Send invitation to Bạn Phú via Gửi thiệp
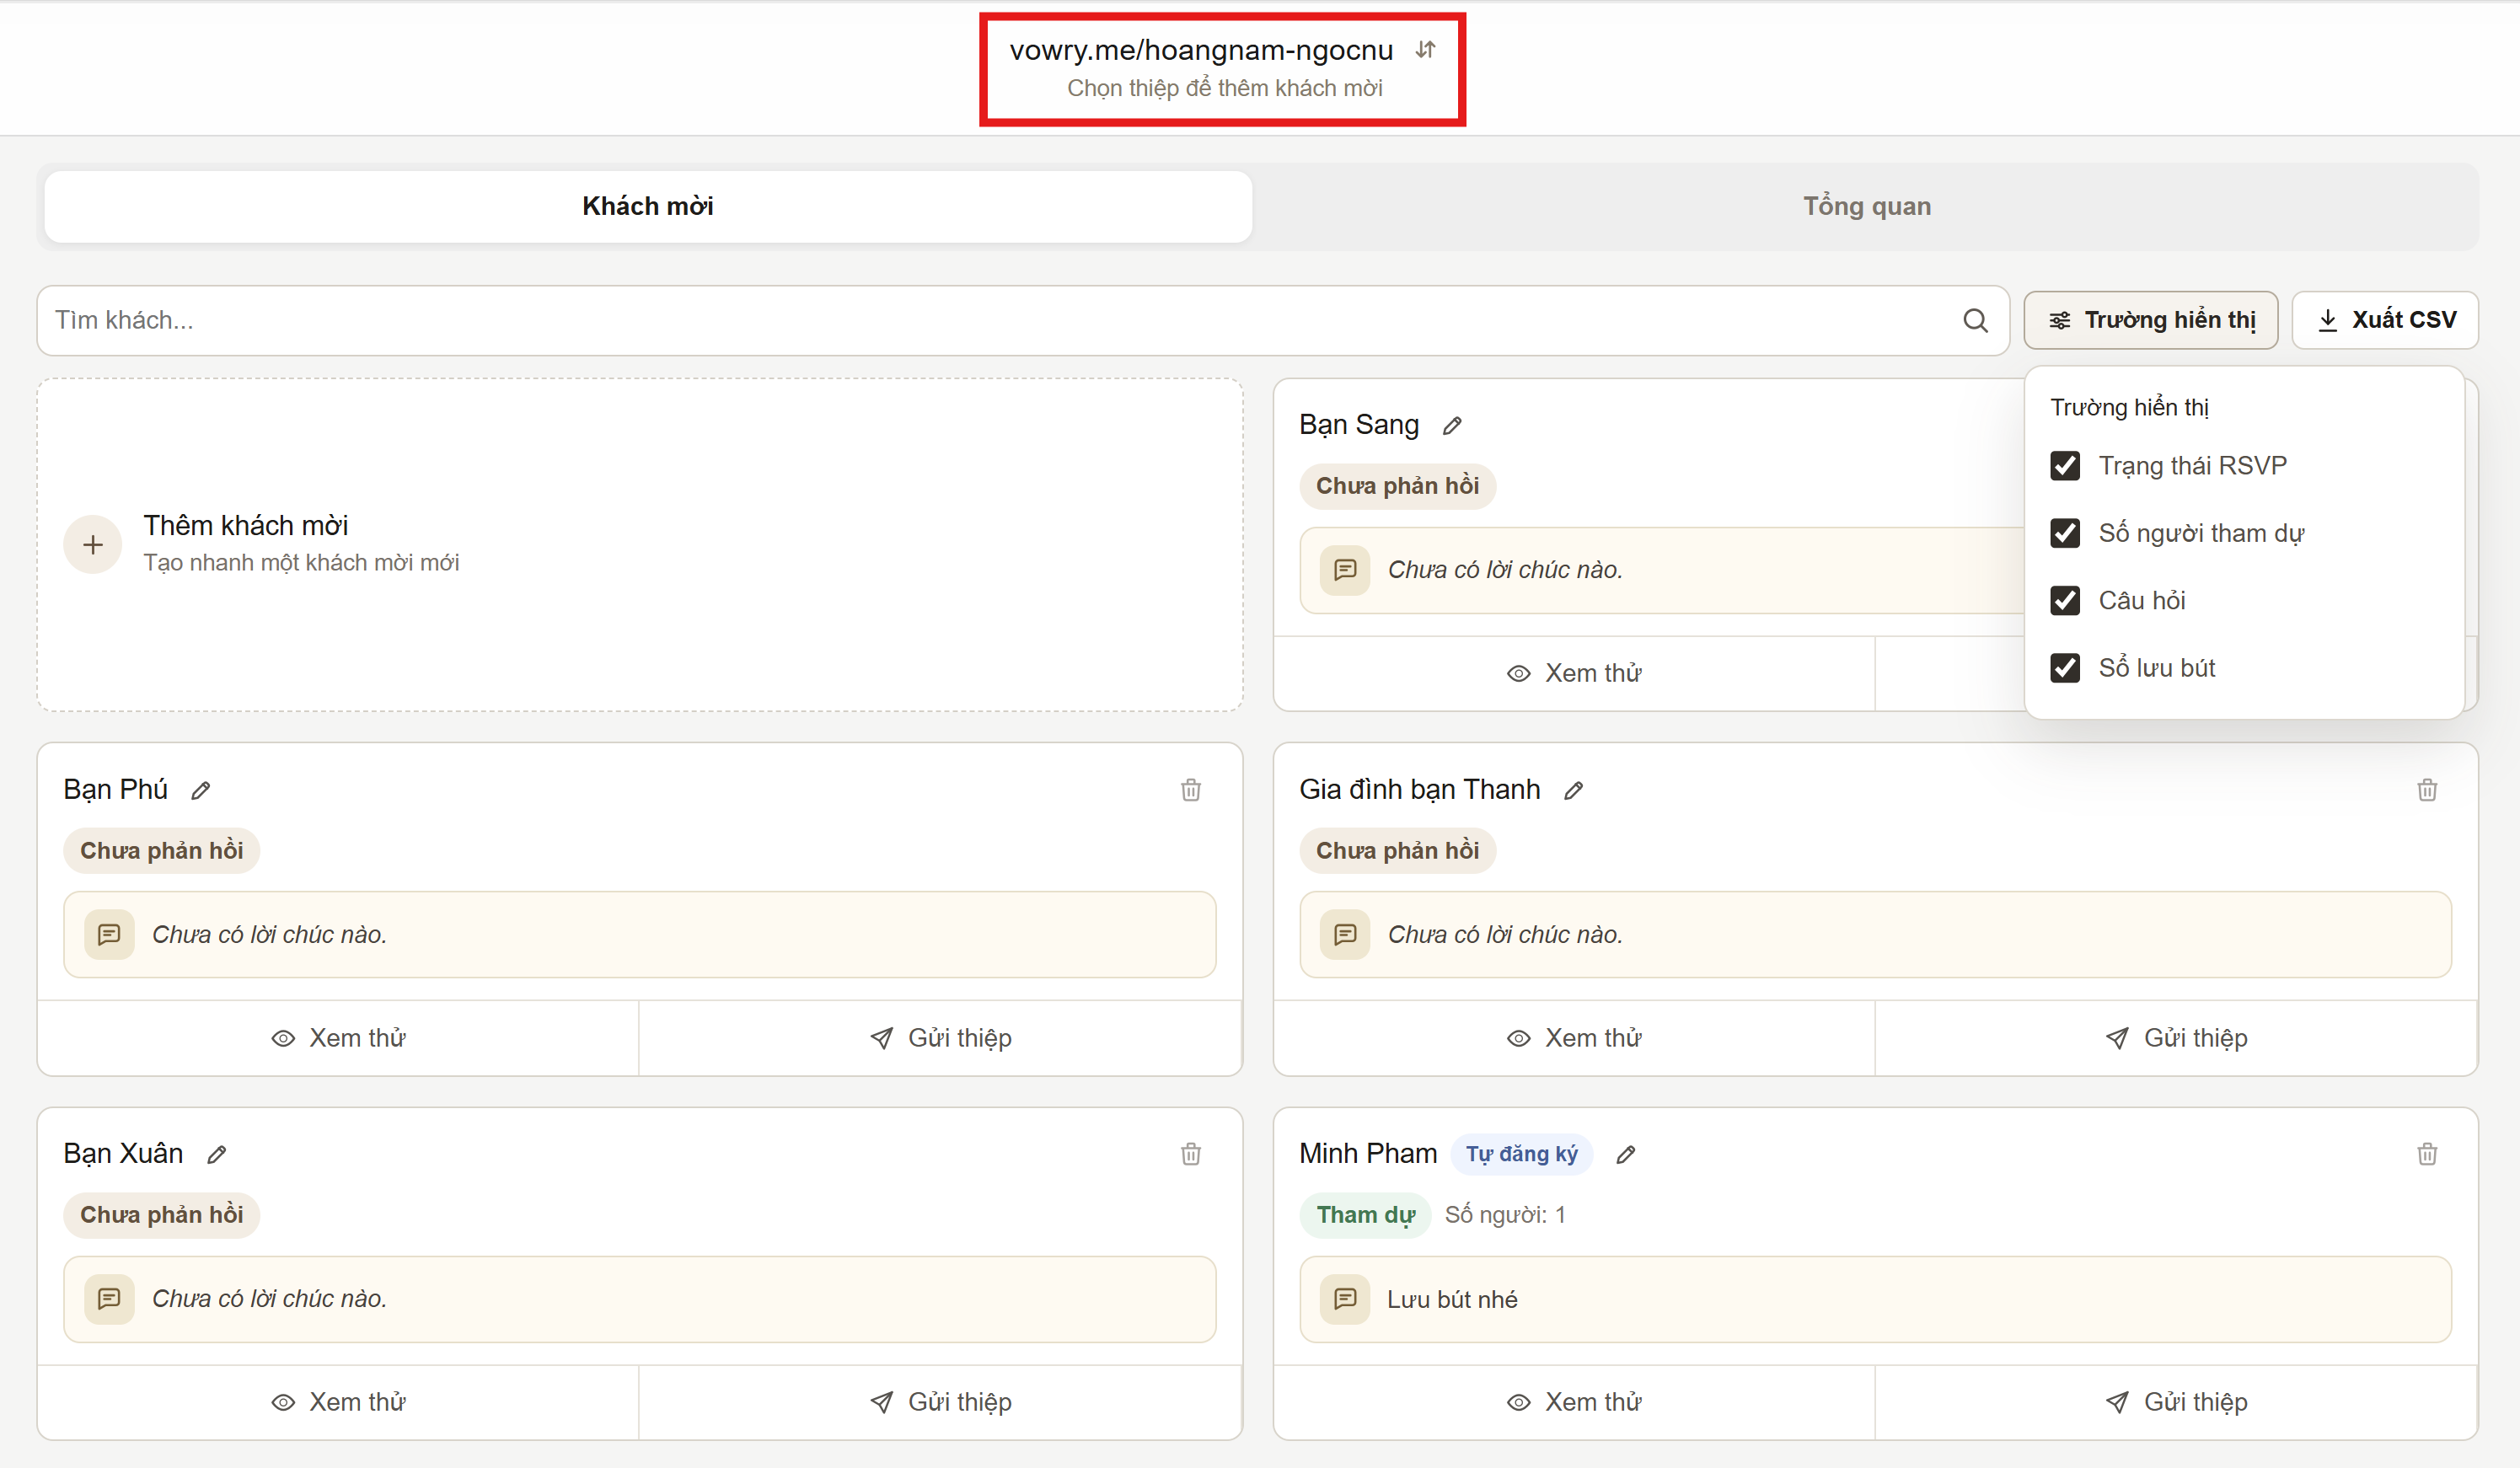The width and height of the screenshot is (2520, 1468). 940,1038
